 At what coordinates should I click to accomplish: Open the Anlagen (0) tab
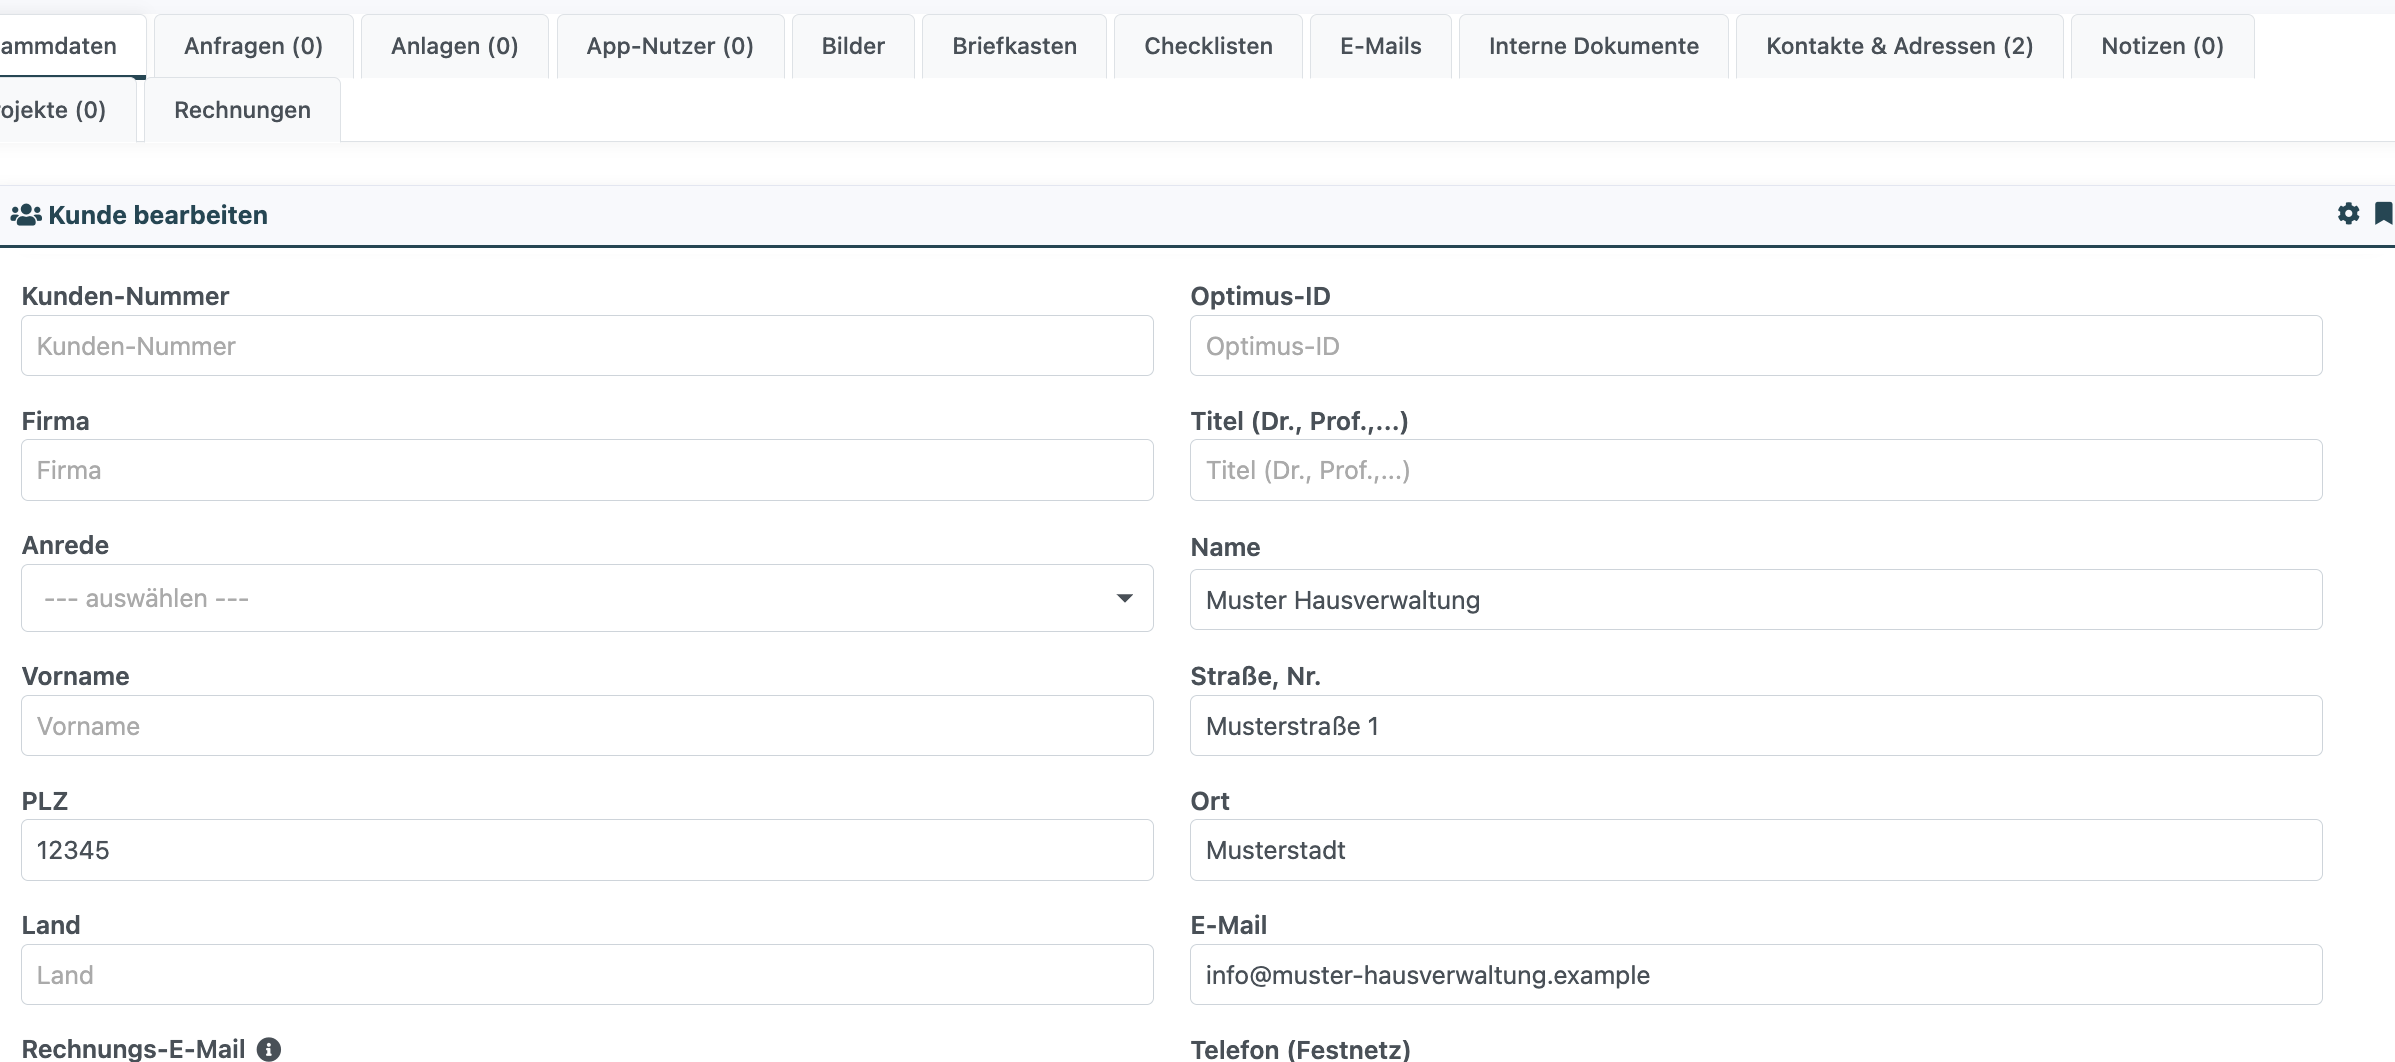coord(454,46)
